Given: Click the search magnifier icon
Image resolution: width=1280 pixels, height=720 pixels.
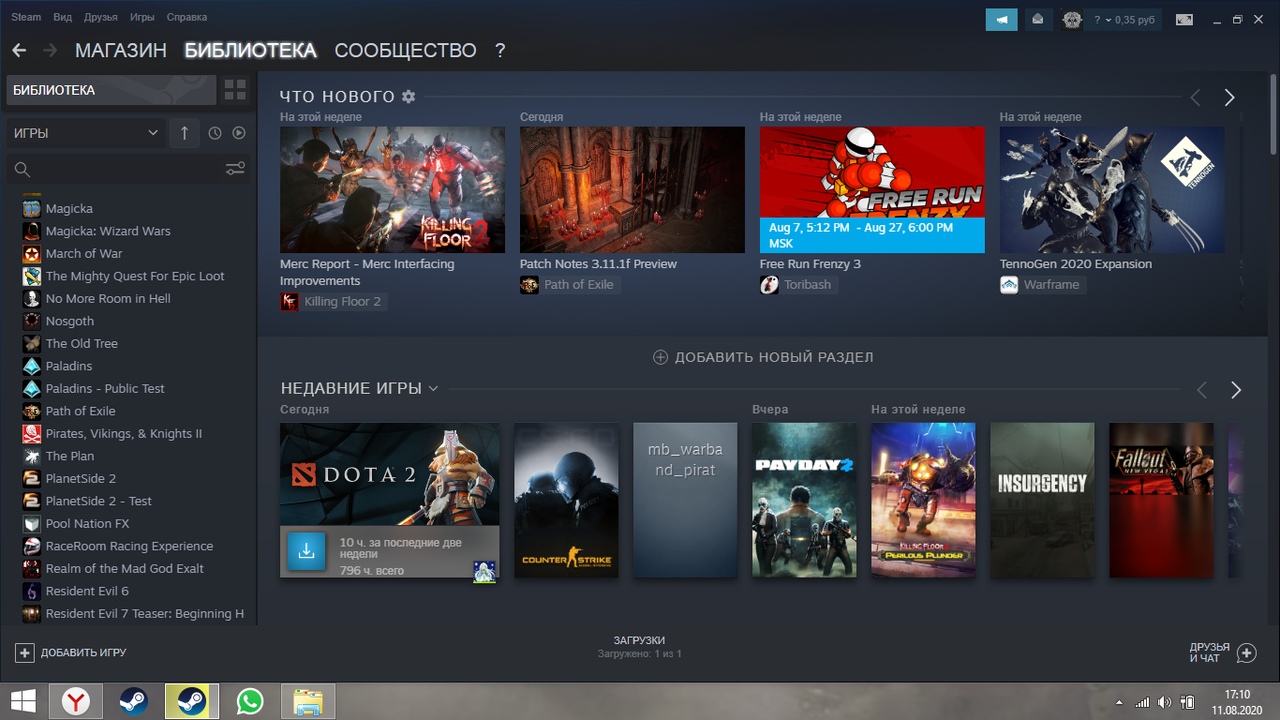Looking at the screenshot, I should pos(23,169).
